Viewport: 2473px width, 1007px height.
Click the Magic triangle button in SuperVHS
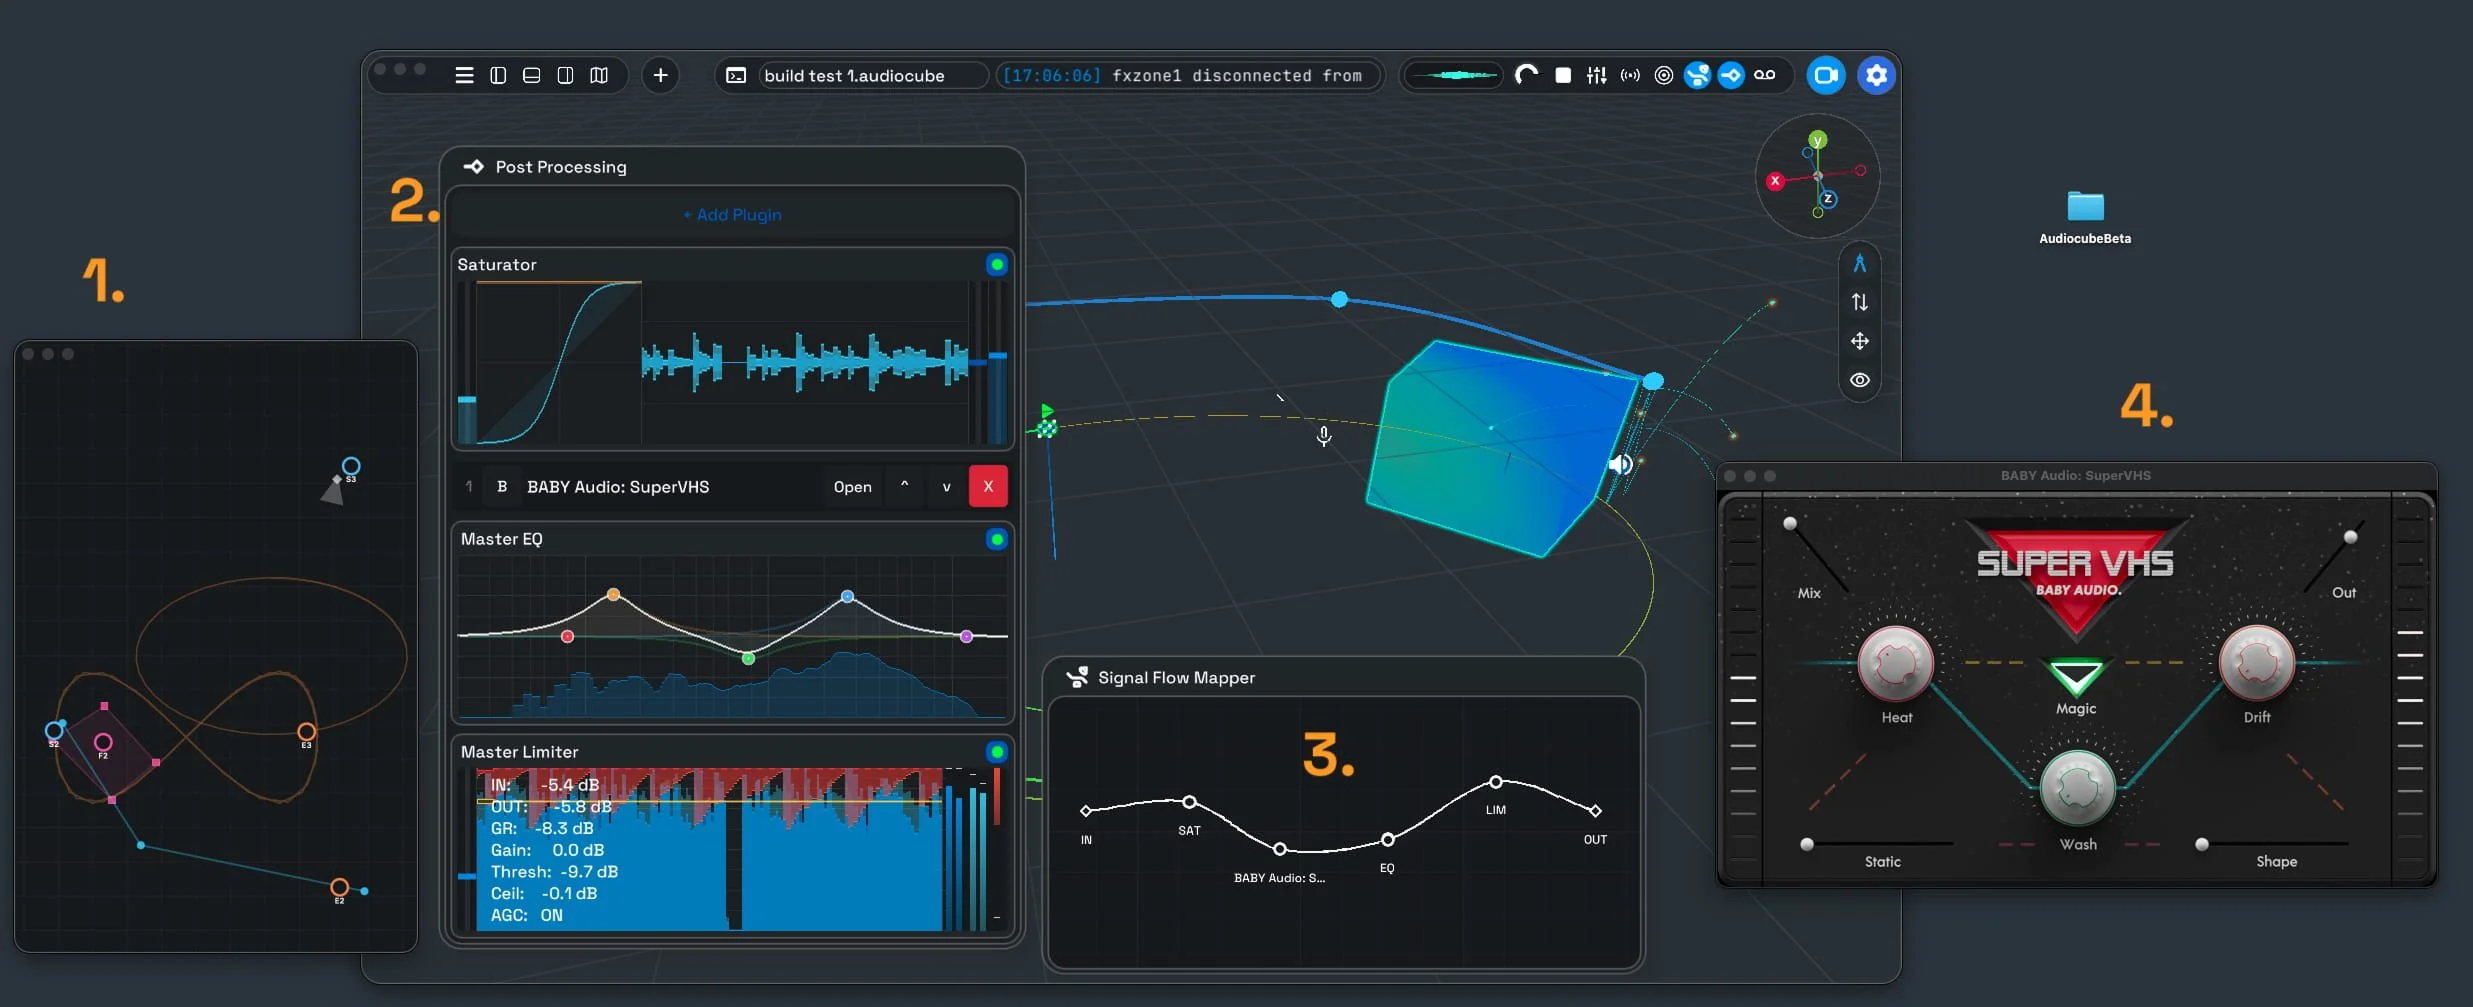coord(2077,677)
